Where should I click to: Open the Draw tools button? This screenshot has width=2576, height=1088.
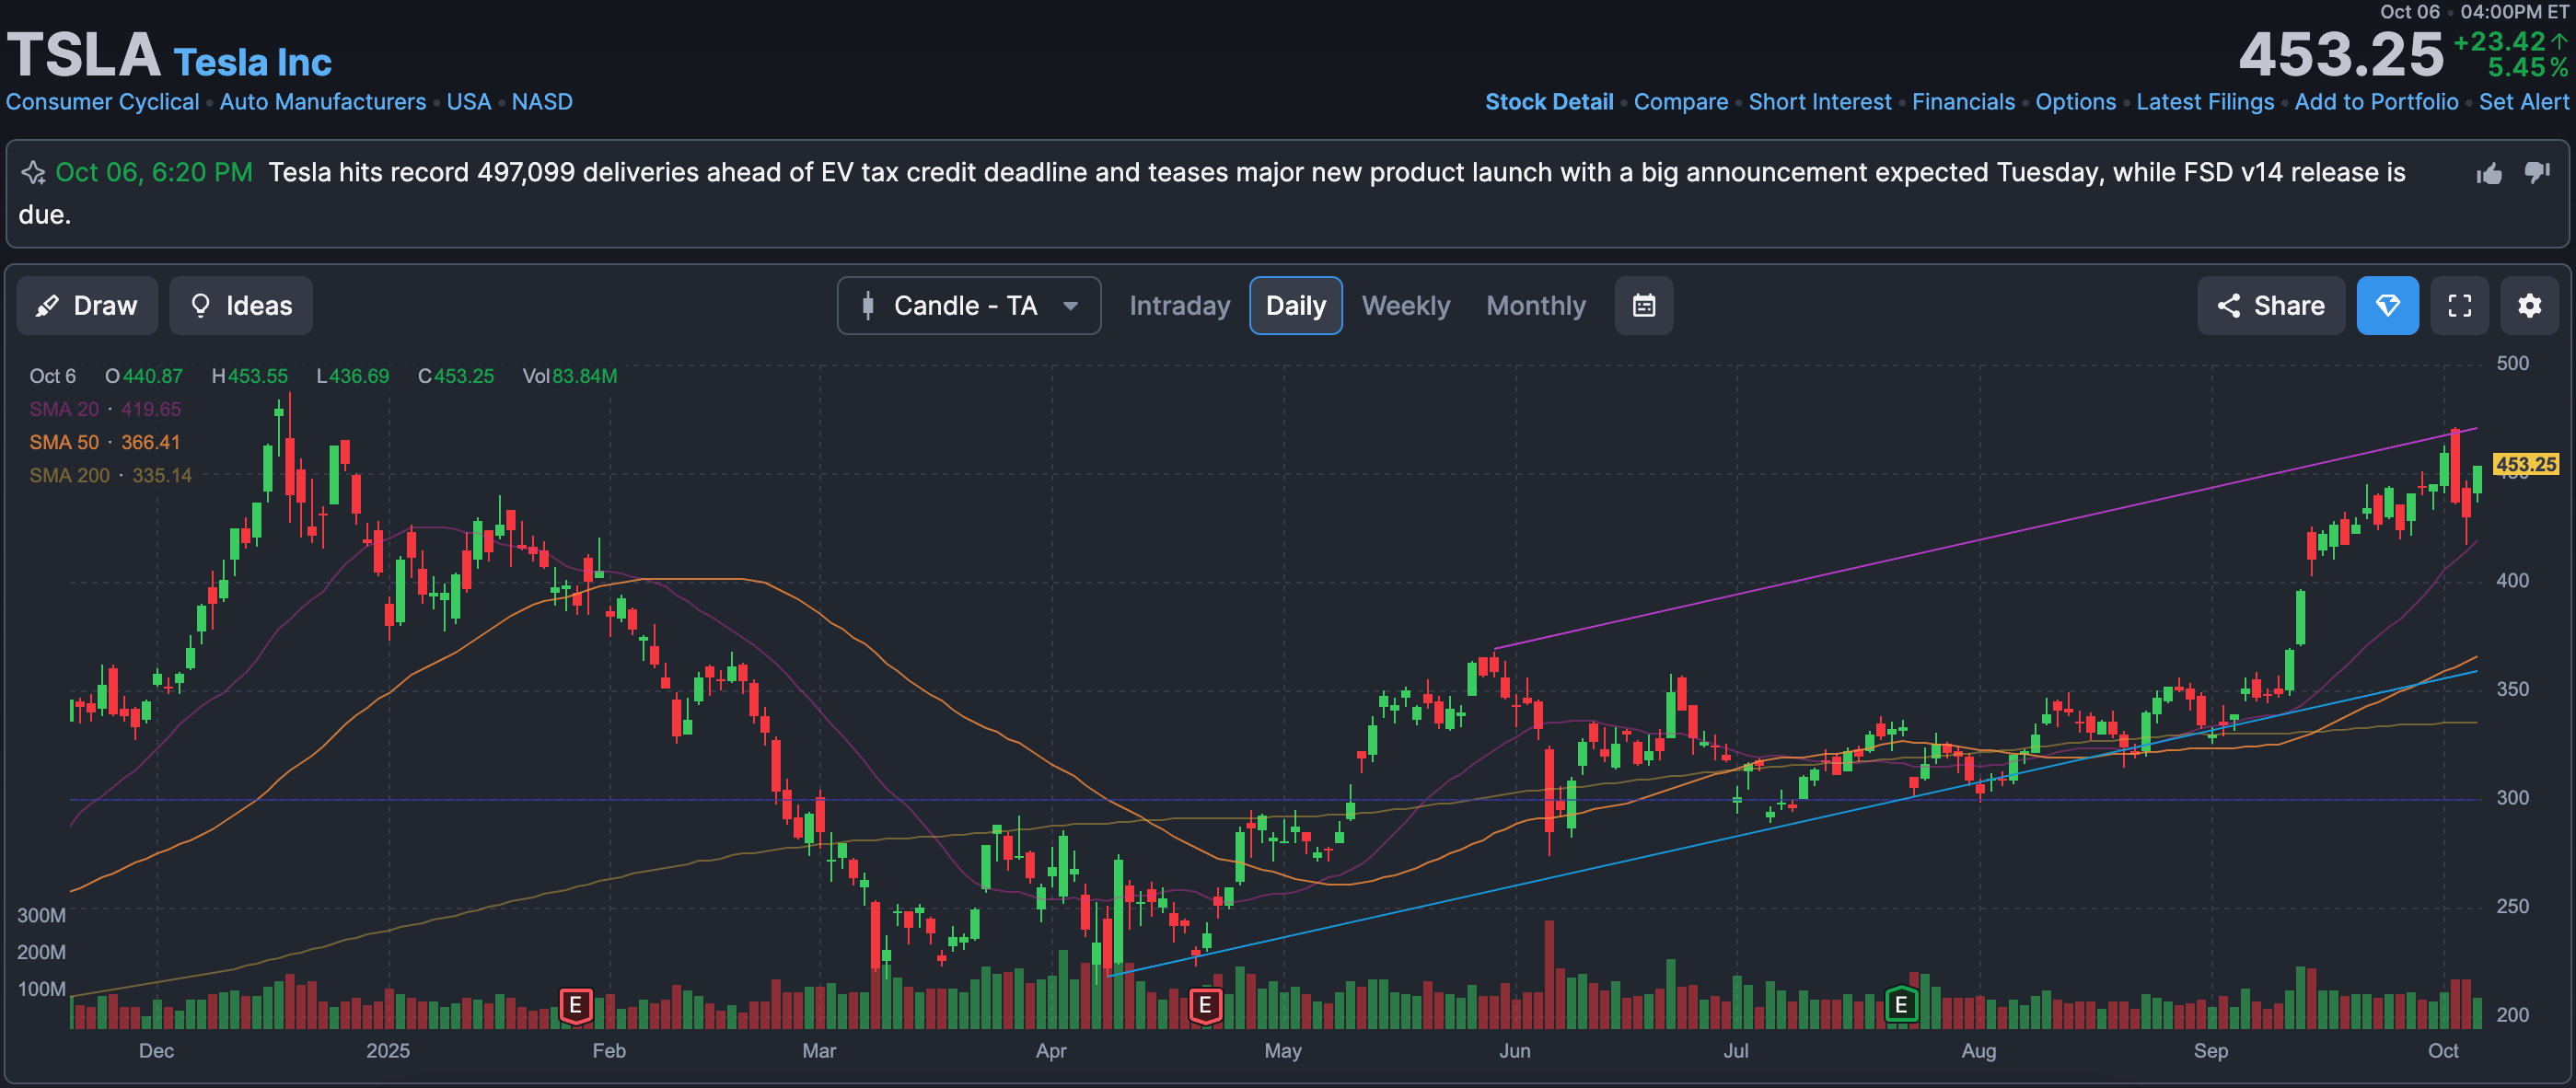point(87,306)
